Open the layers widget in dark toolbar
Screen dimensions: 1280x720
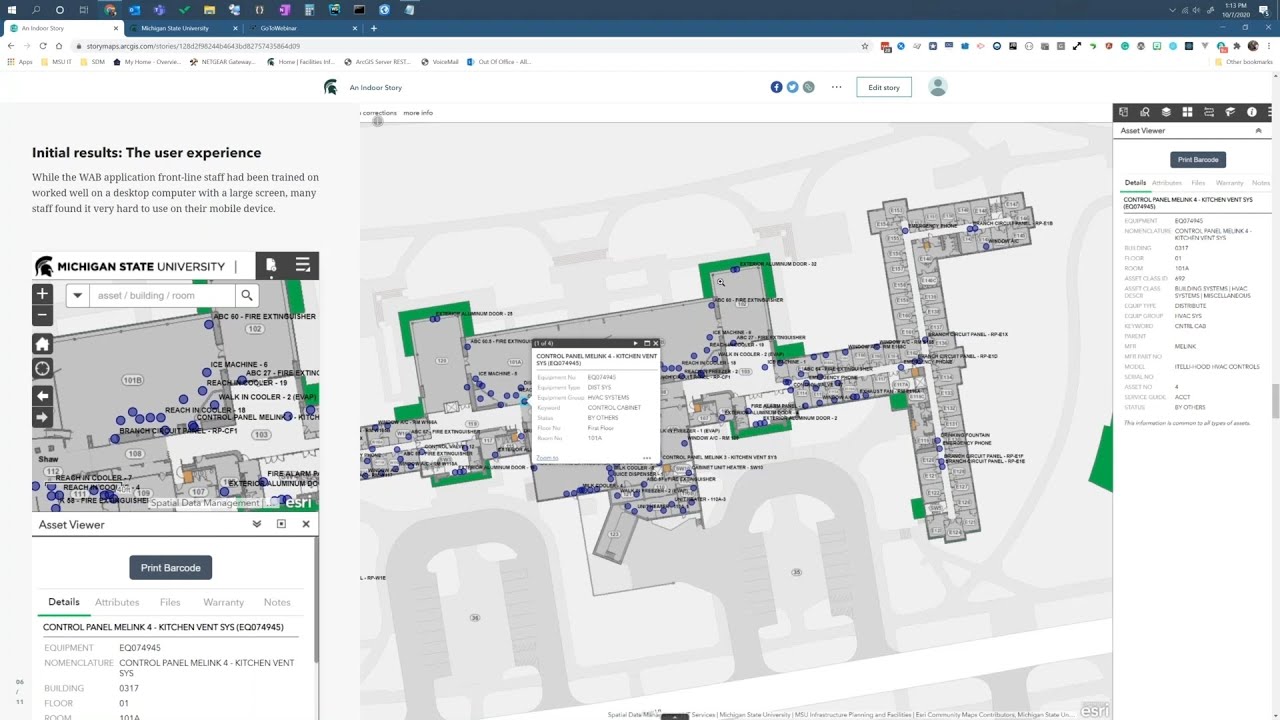pyautogui.click(x=1166, y=112)
